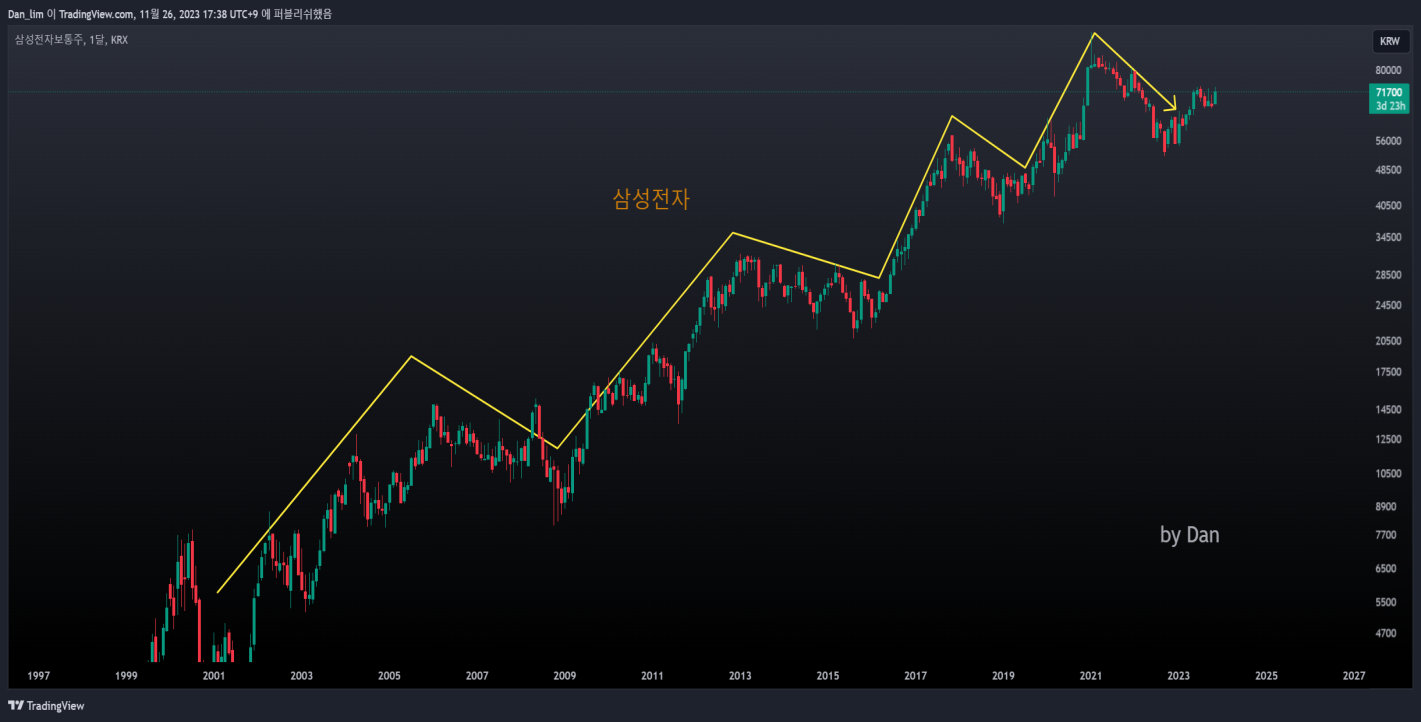Open the KRW currency selector
Image resolution: width=1421 pixels, height=722 pixels.
(1389, 41)
